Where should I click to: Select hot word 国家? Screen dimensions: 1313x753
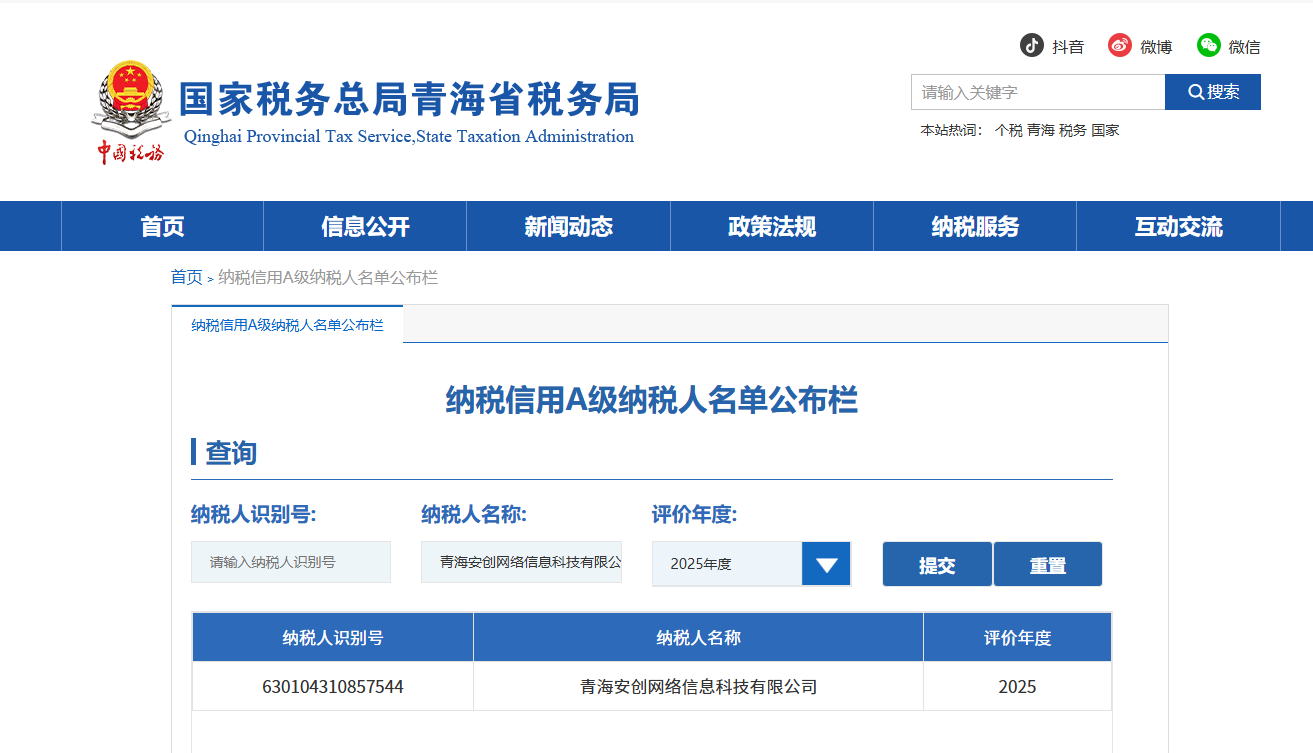click(1105, 130)
